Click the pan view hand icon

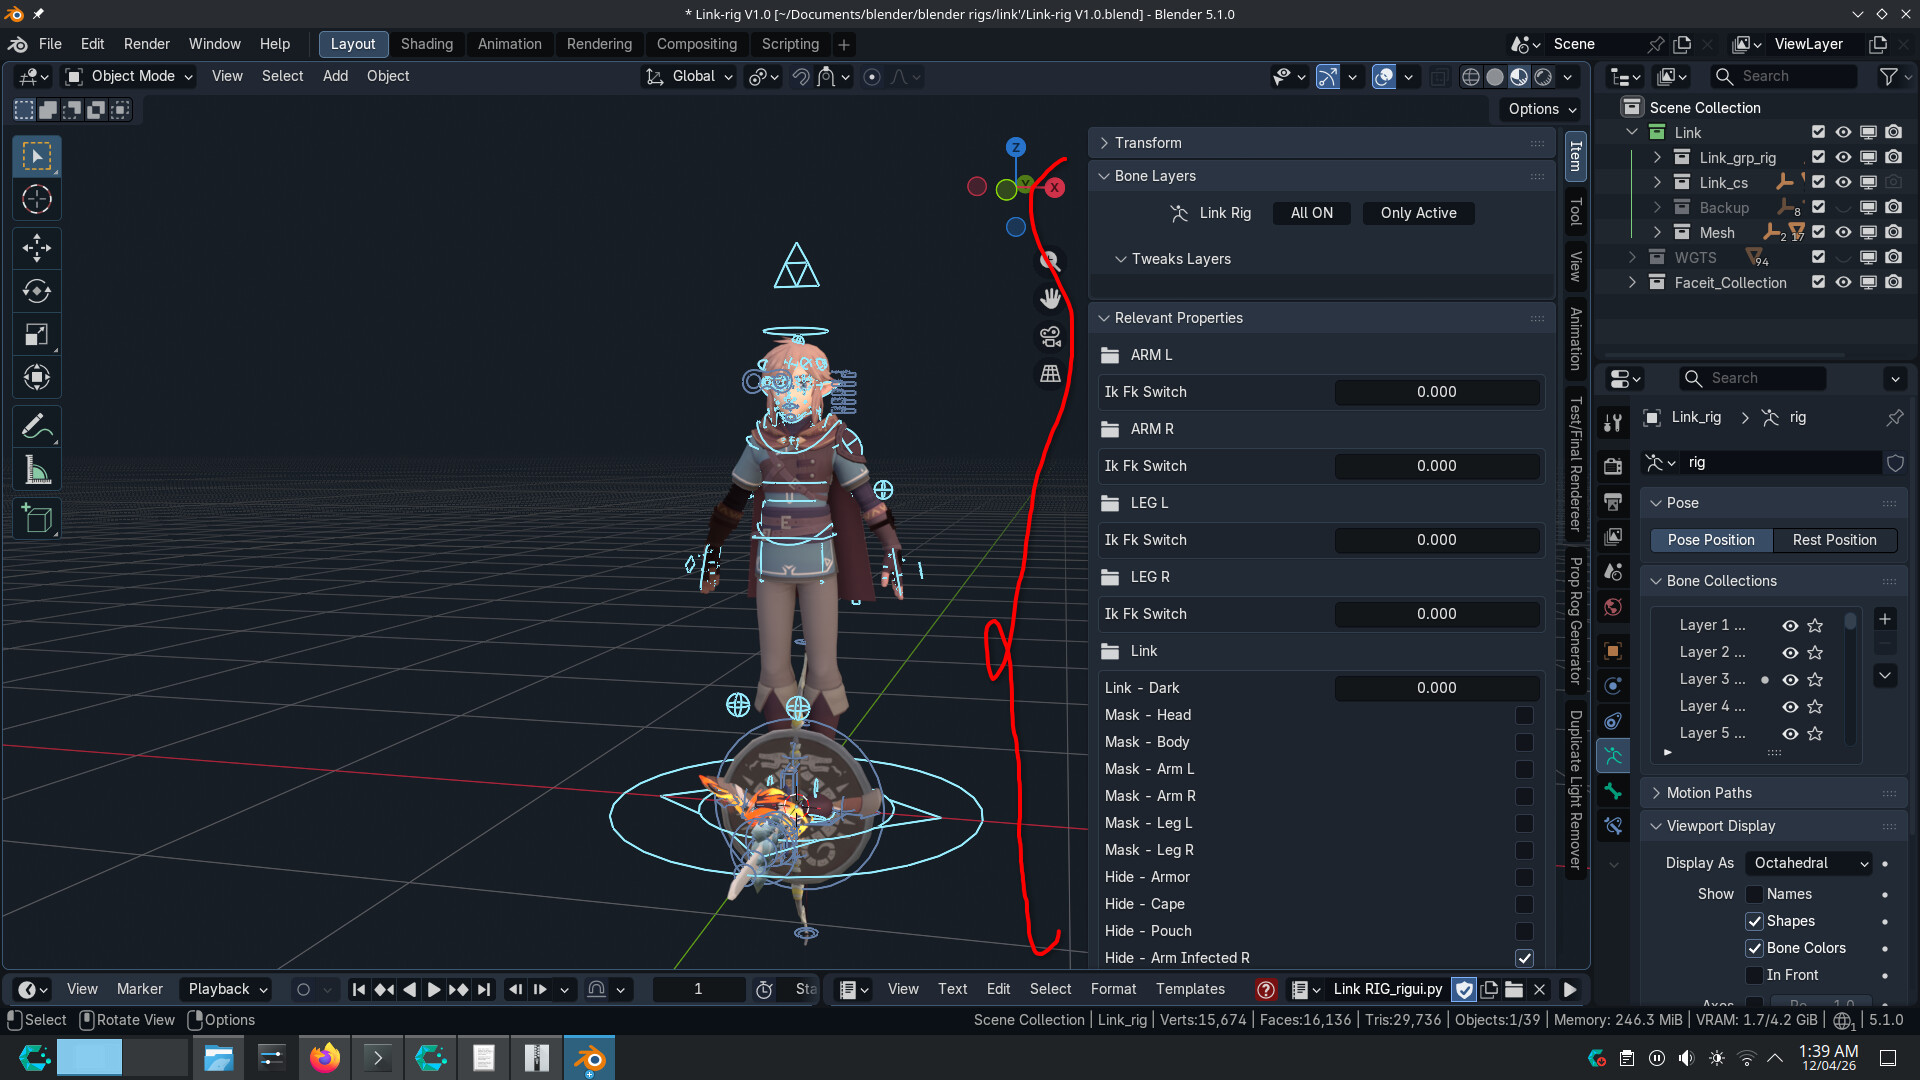click(1050, 298)
